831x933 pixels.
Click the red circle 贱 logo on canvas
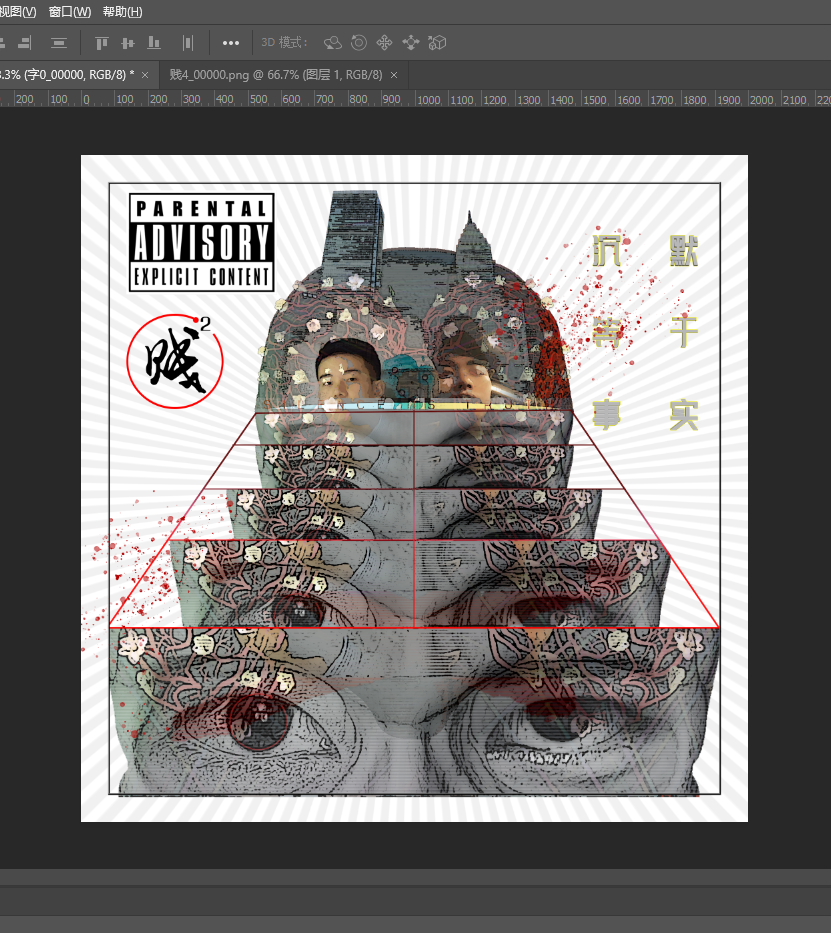tap(175, 361)
